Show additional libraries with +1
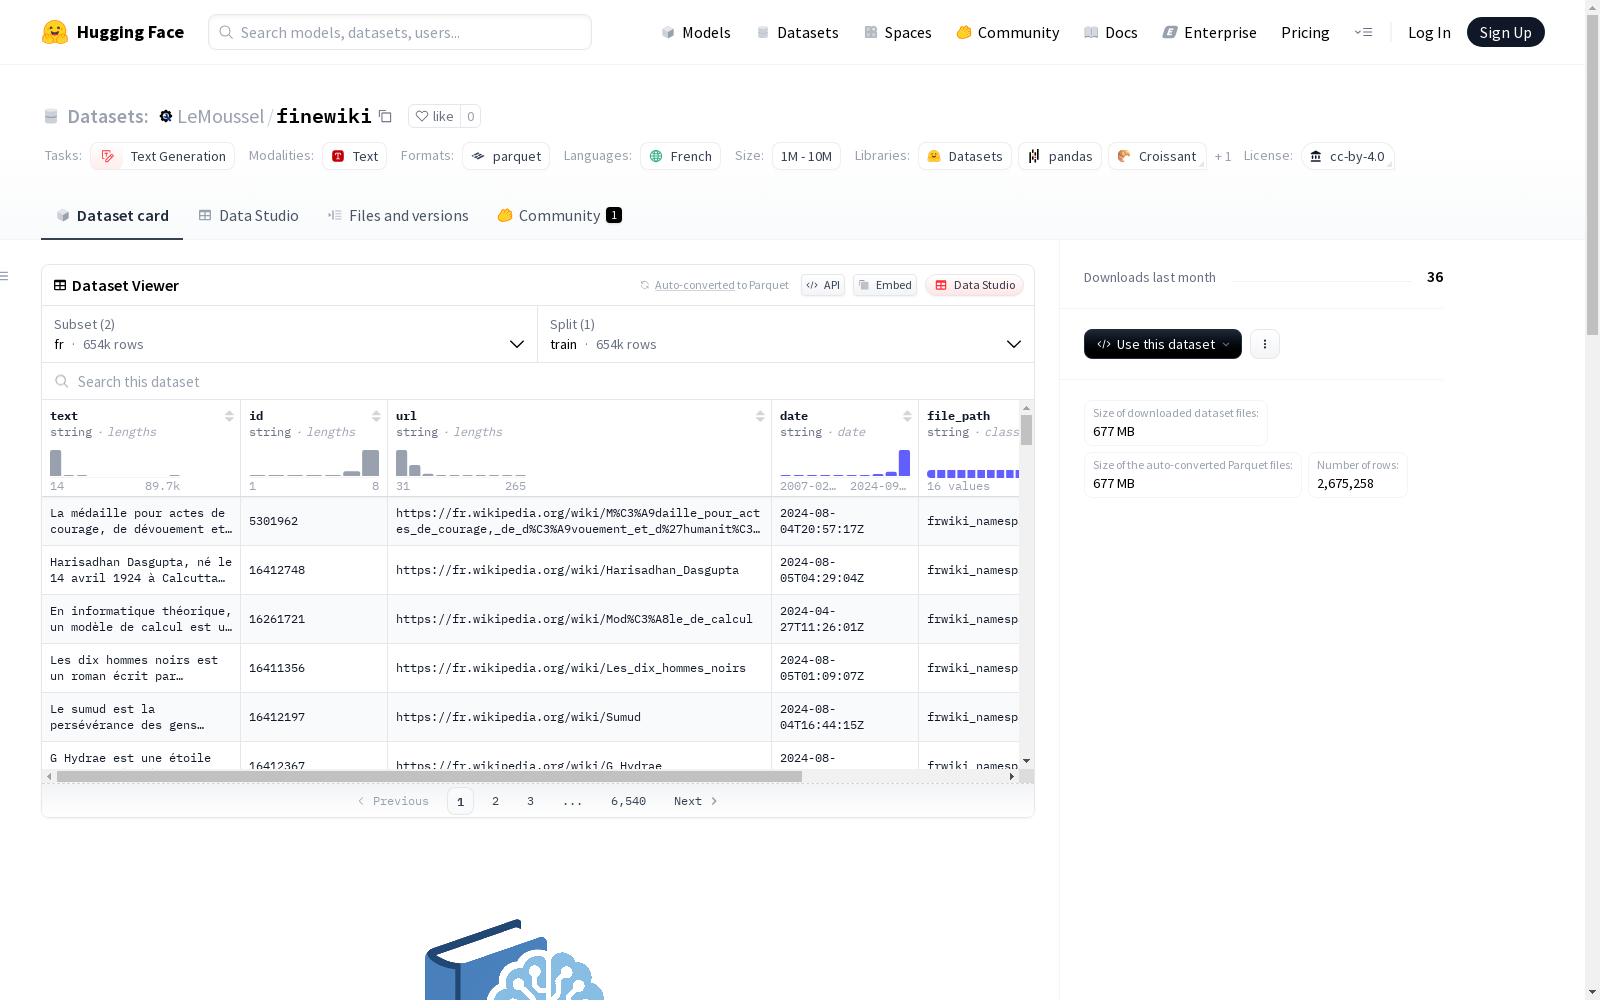Image resolution: width=1600 pixels, height=1000 pixels. [x=1223, y=156]
